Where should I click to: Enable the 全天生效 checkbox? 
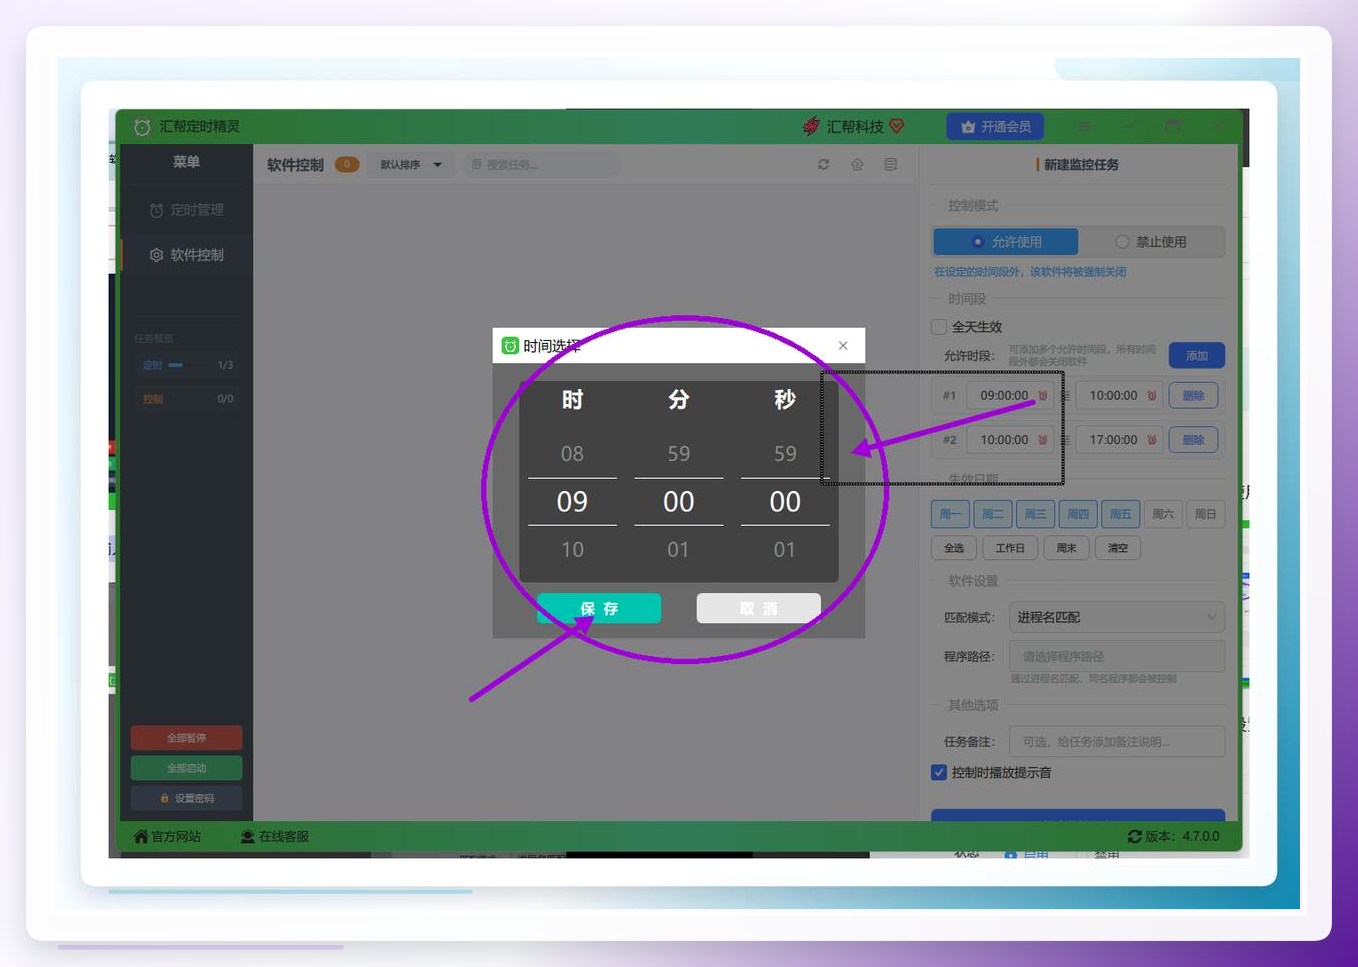[x=939, y=327]
